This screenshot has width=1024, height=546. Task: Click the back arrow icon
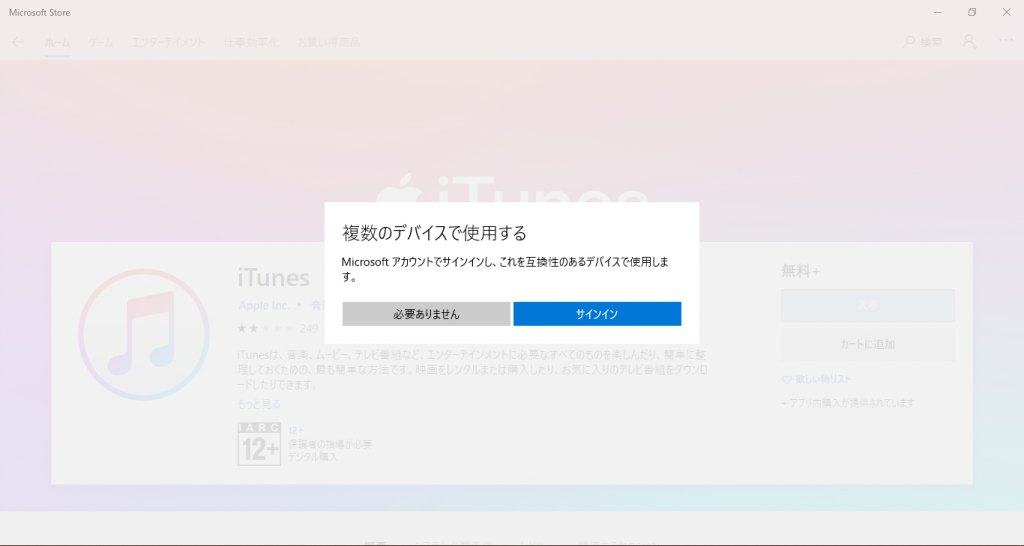pos(18,42)
